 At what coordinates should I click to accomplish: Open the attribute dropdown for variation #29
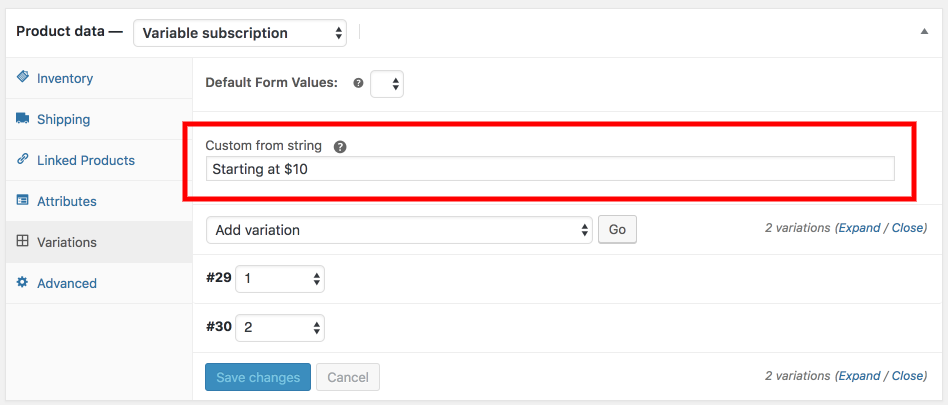tap(280, 279)
